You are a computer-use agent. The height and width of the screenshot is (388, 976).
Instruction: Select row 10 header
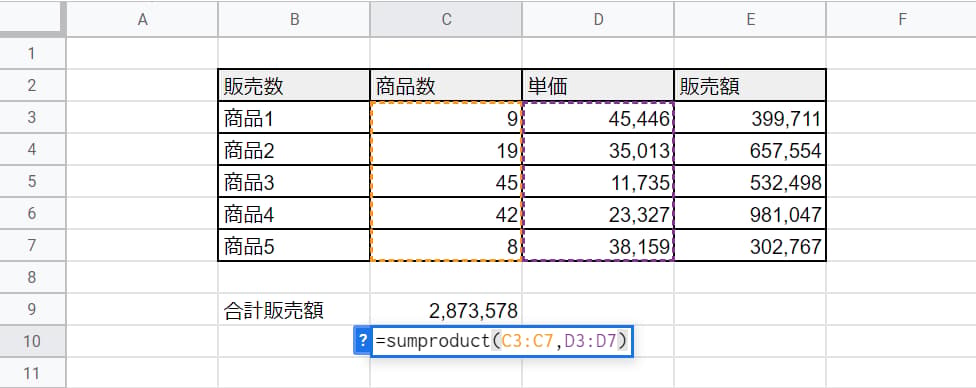tap(32, 341)
